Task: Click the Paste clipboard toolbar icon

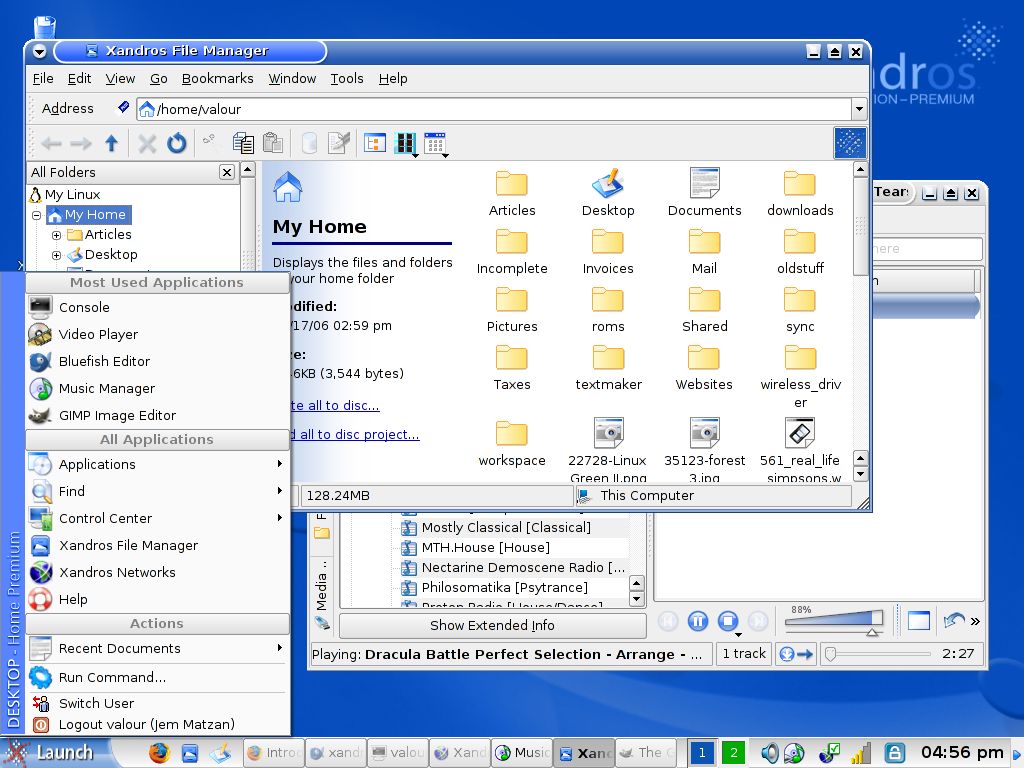Action: click(272, 143)
